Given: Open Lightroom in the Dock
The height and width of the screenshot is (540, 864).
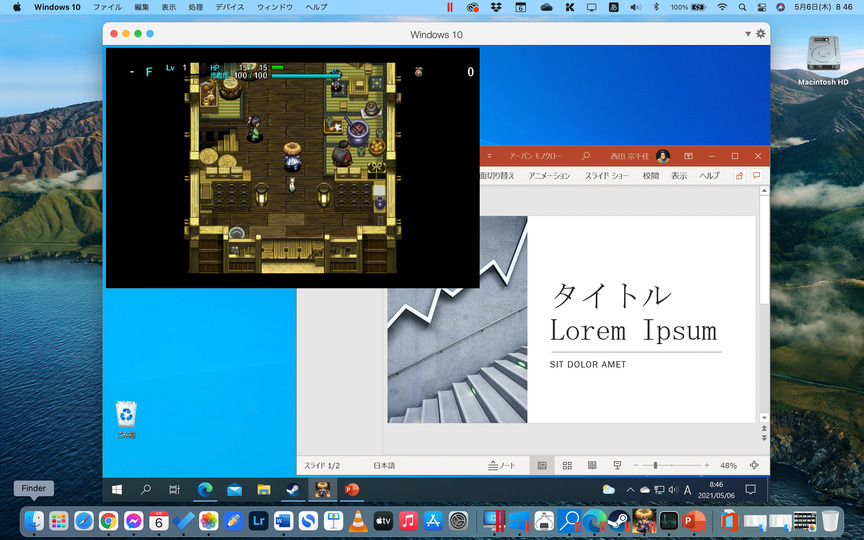Looking at the screenshot, I should click(x=258, y=521).
